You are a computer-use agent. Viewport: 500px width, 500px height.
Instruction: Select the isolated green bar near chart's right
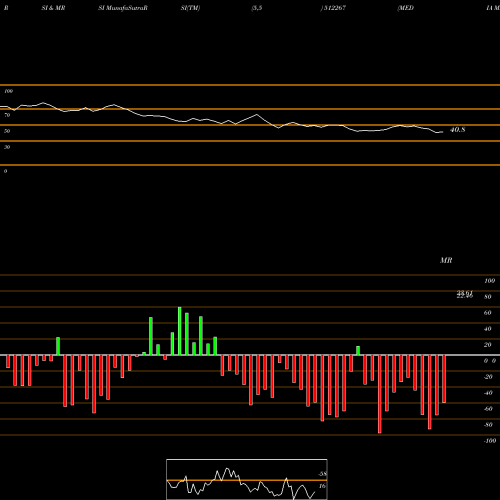[x=358, y=351]
